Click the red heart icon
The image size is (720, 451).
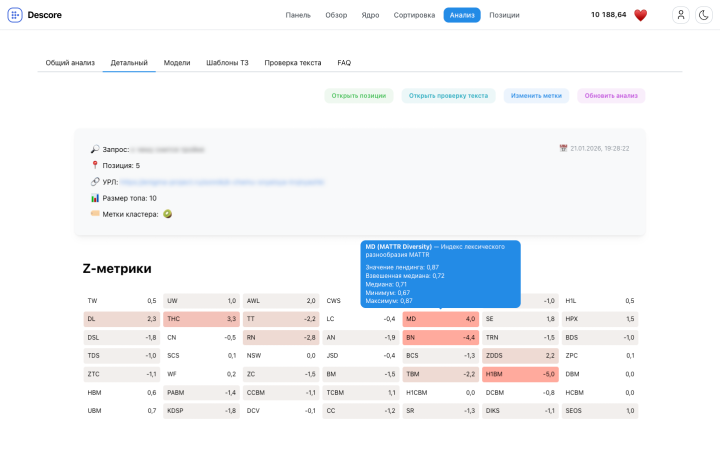tap(641, 15)
